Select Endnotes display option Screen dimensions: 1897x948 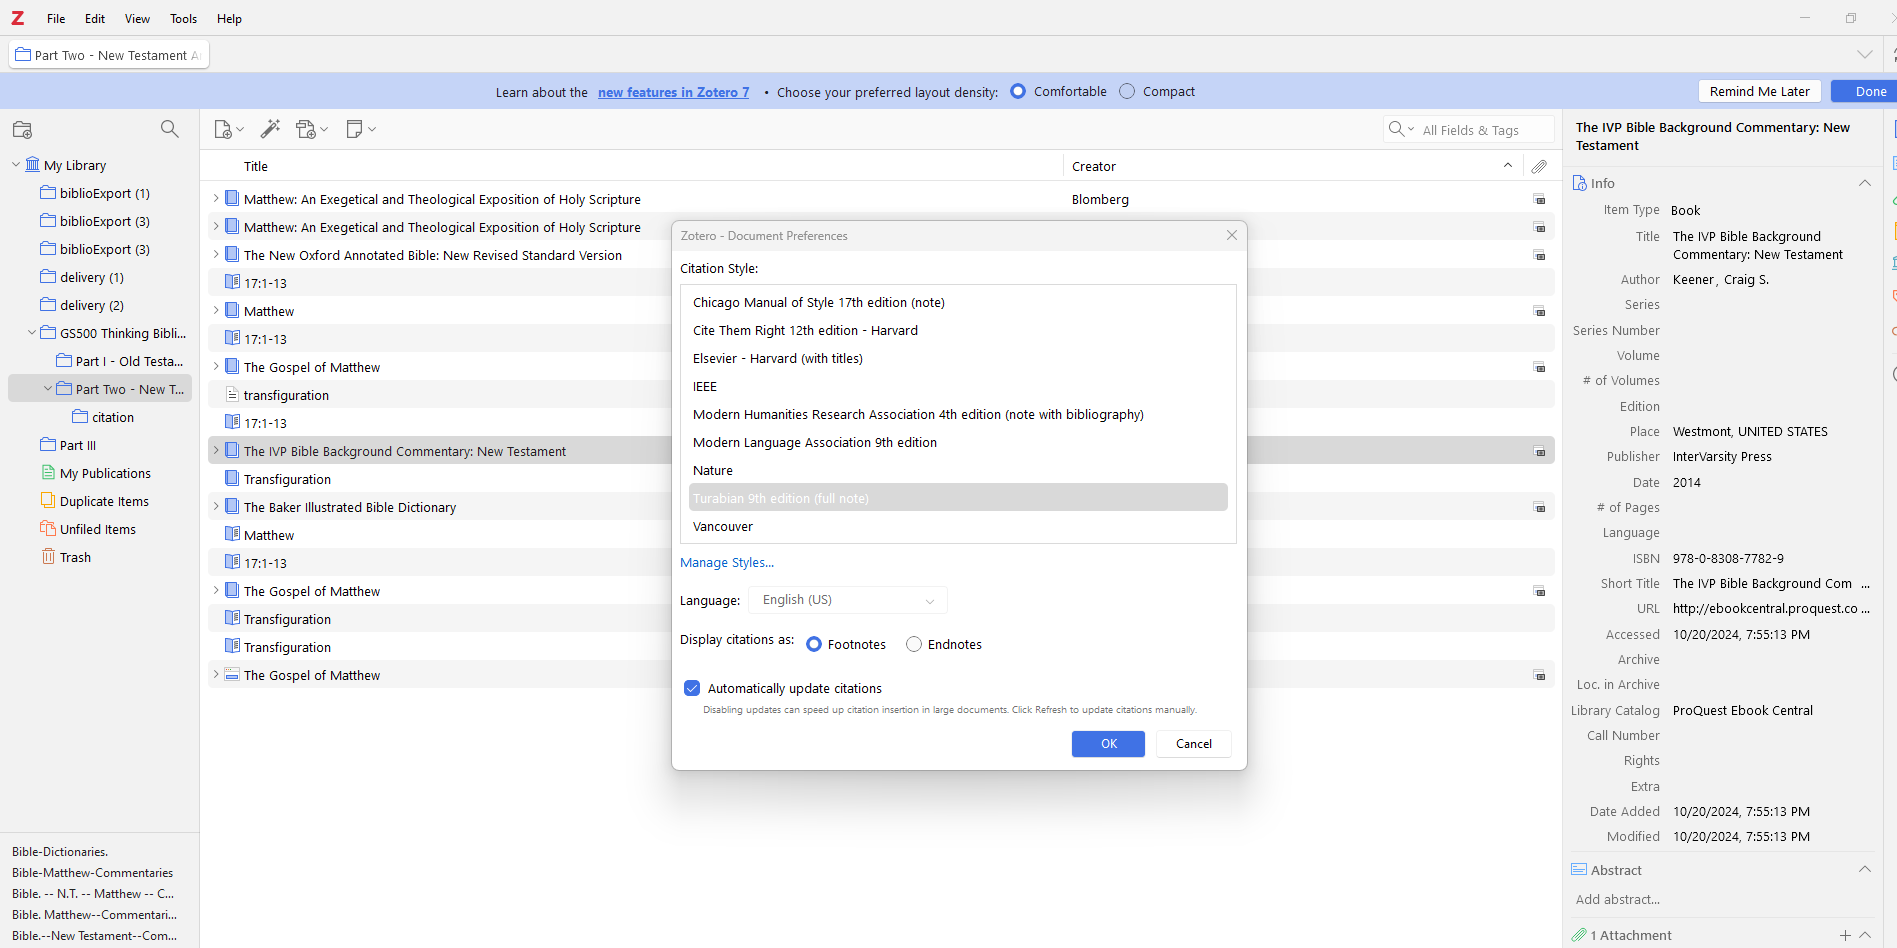pos(914,644)
